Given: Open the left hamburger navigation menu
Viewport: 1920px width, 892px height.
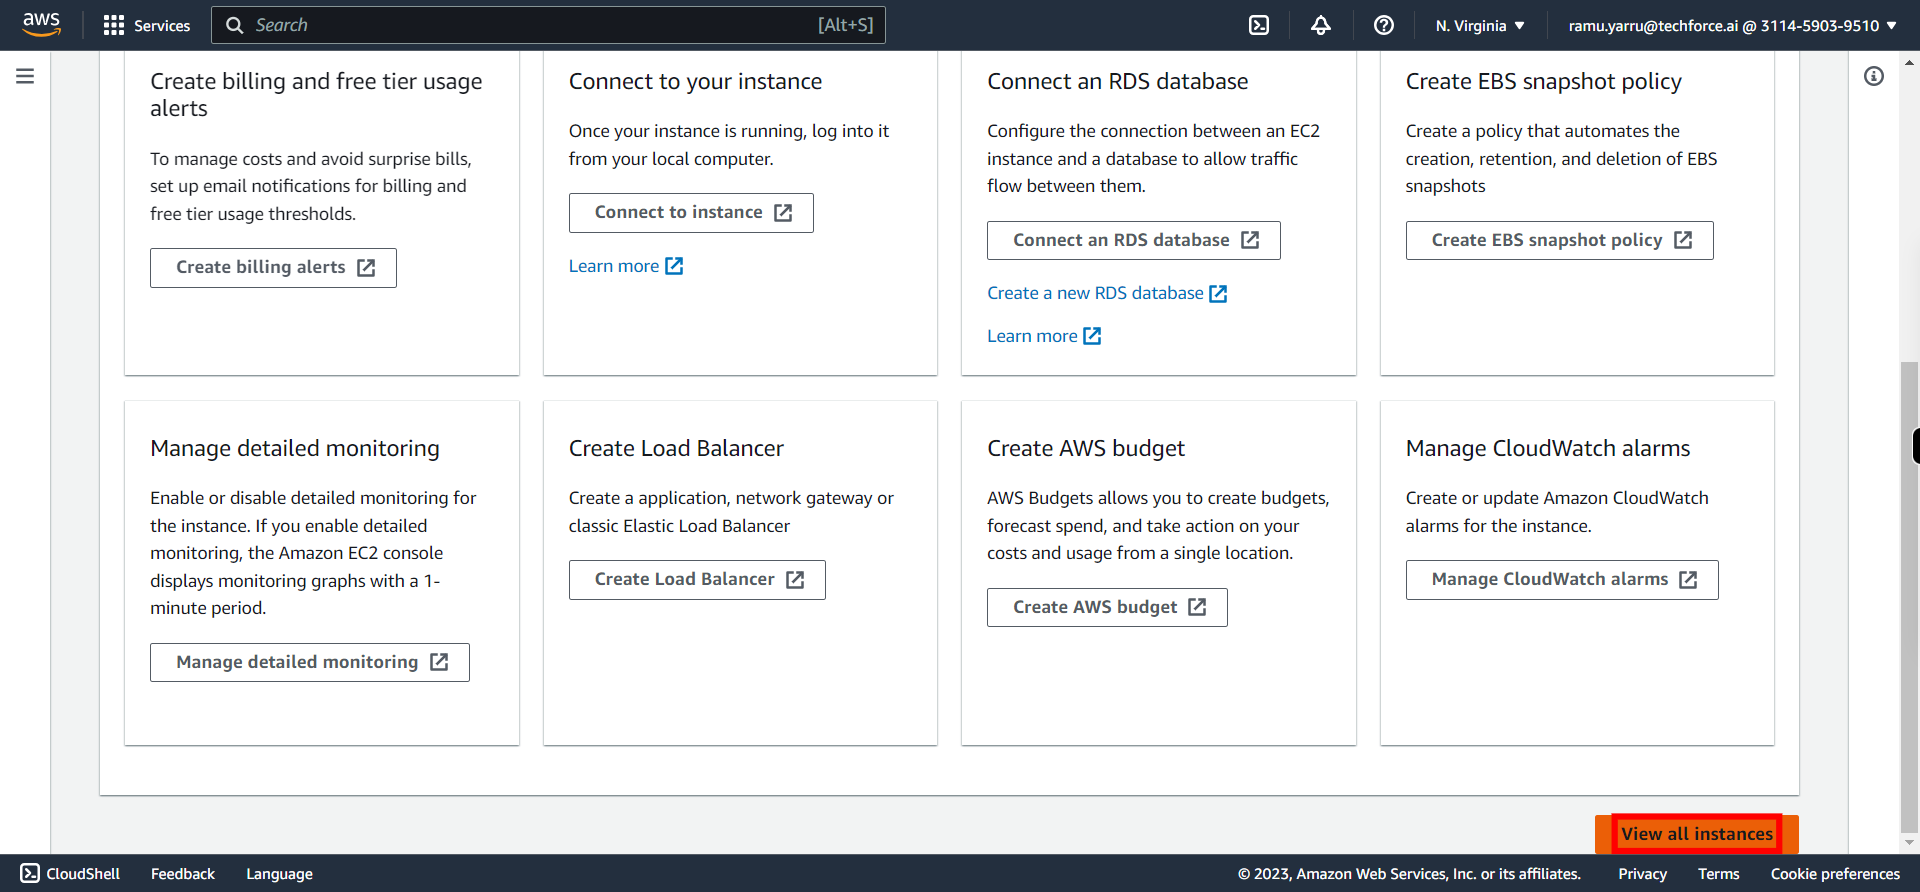Looking at the screenshot, I should [x=25, y=76].
